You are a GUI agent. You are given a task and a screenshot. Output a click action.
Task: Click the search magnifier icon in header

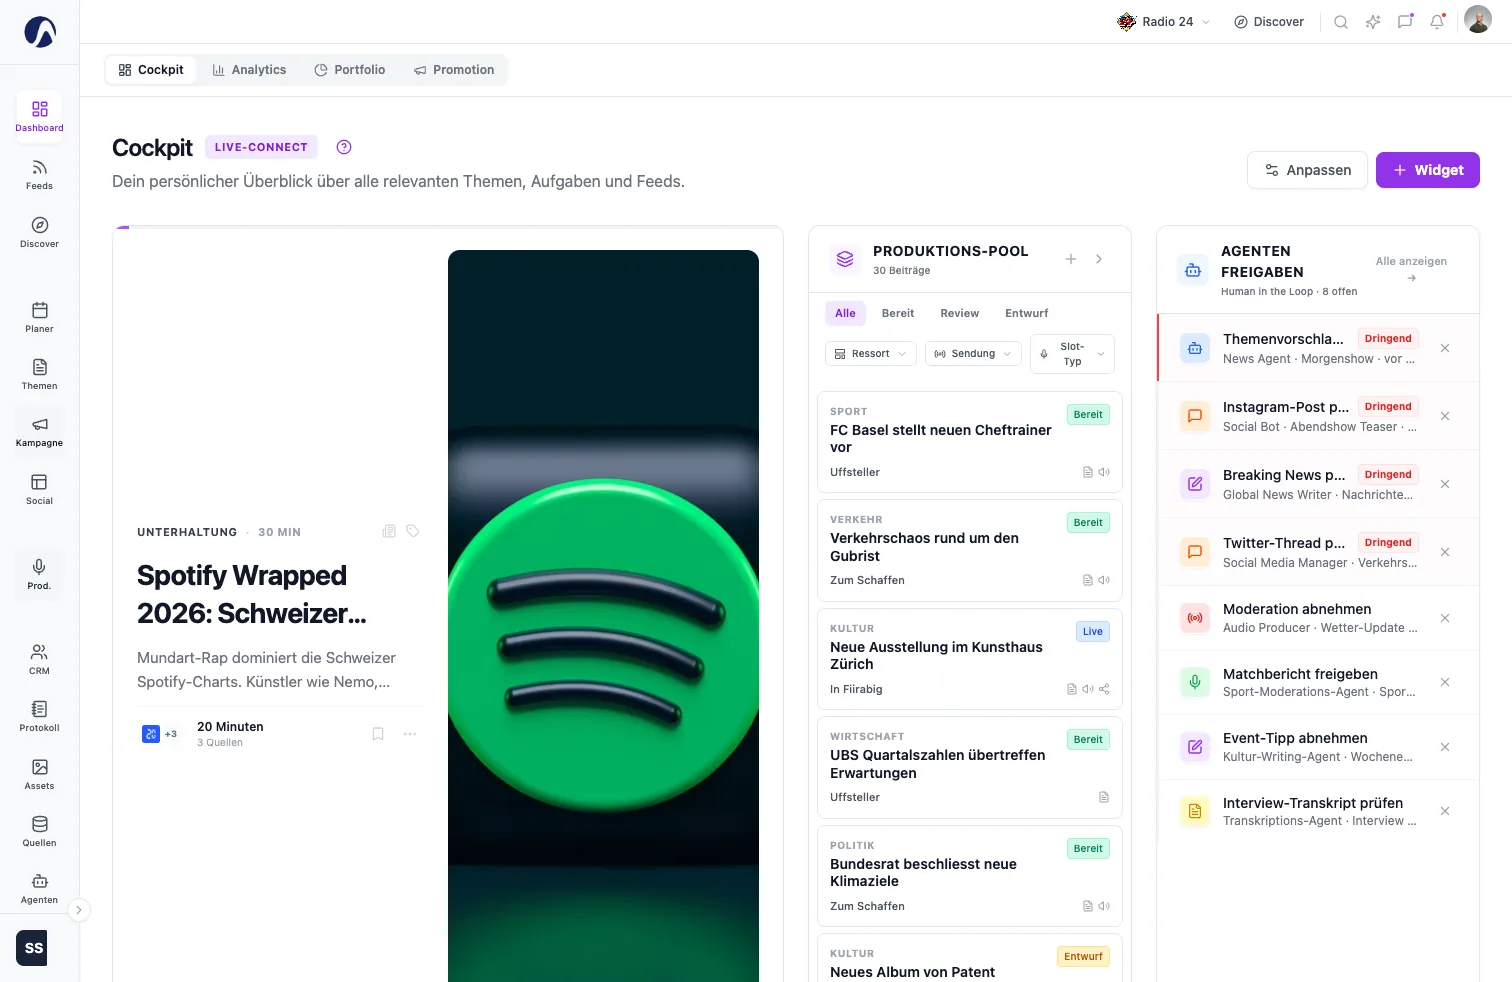[x=1341, y=22]
